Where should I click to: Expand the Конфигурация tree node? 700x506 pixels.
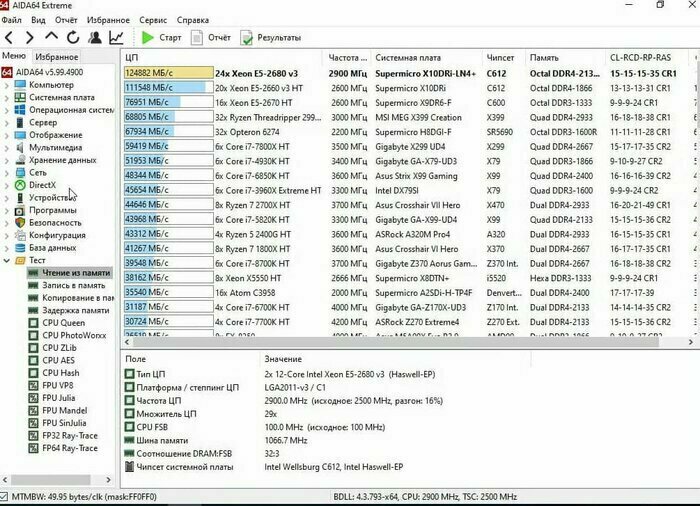[7, 235]
